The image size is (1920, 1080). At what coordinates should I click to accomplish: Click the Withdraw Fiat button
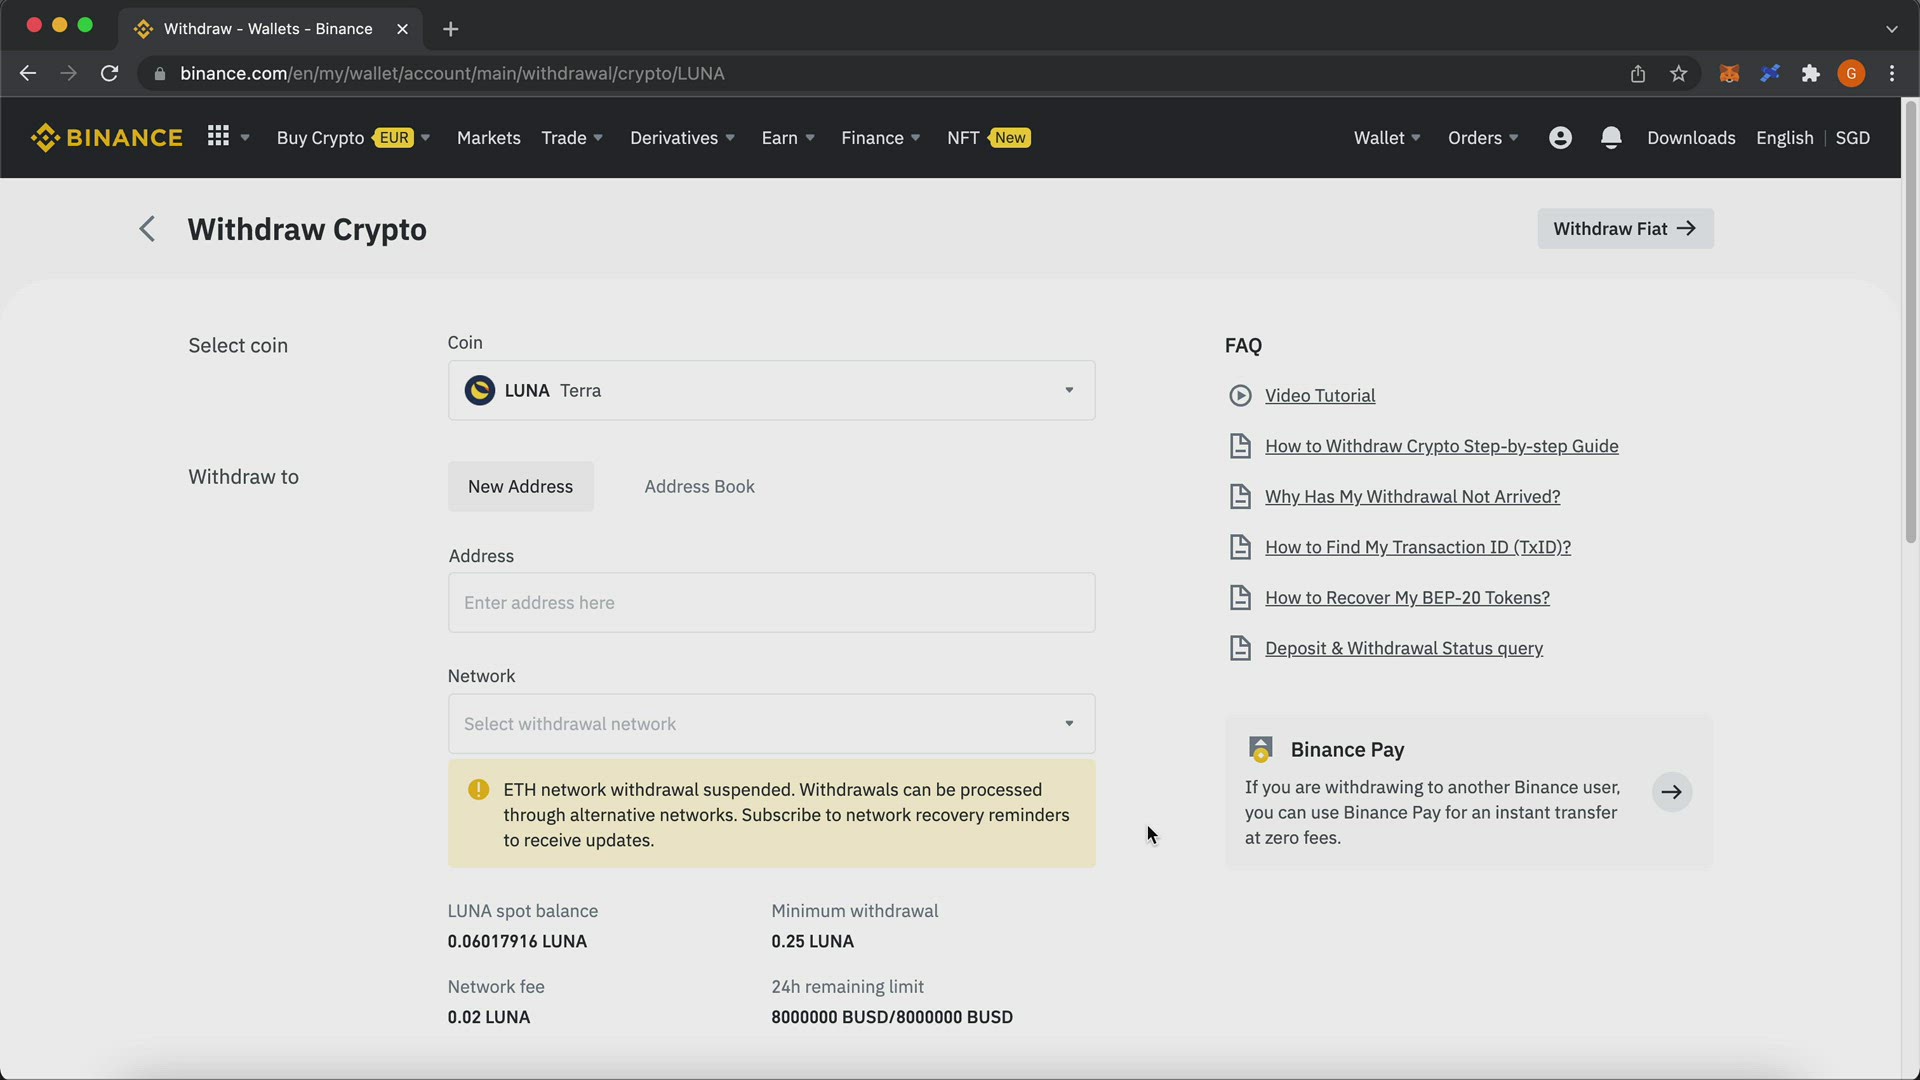pos(1625,229)
